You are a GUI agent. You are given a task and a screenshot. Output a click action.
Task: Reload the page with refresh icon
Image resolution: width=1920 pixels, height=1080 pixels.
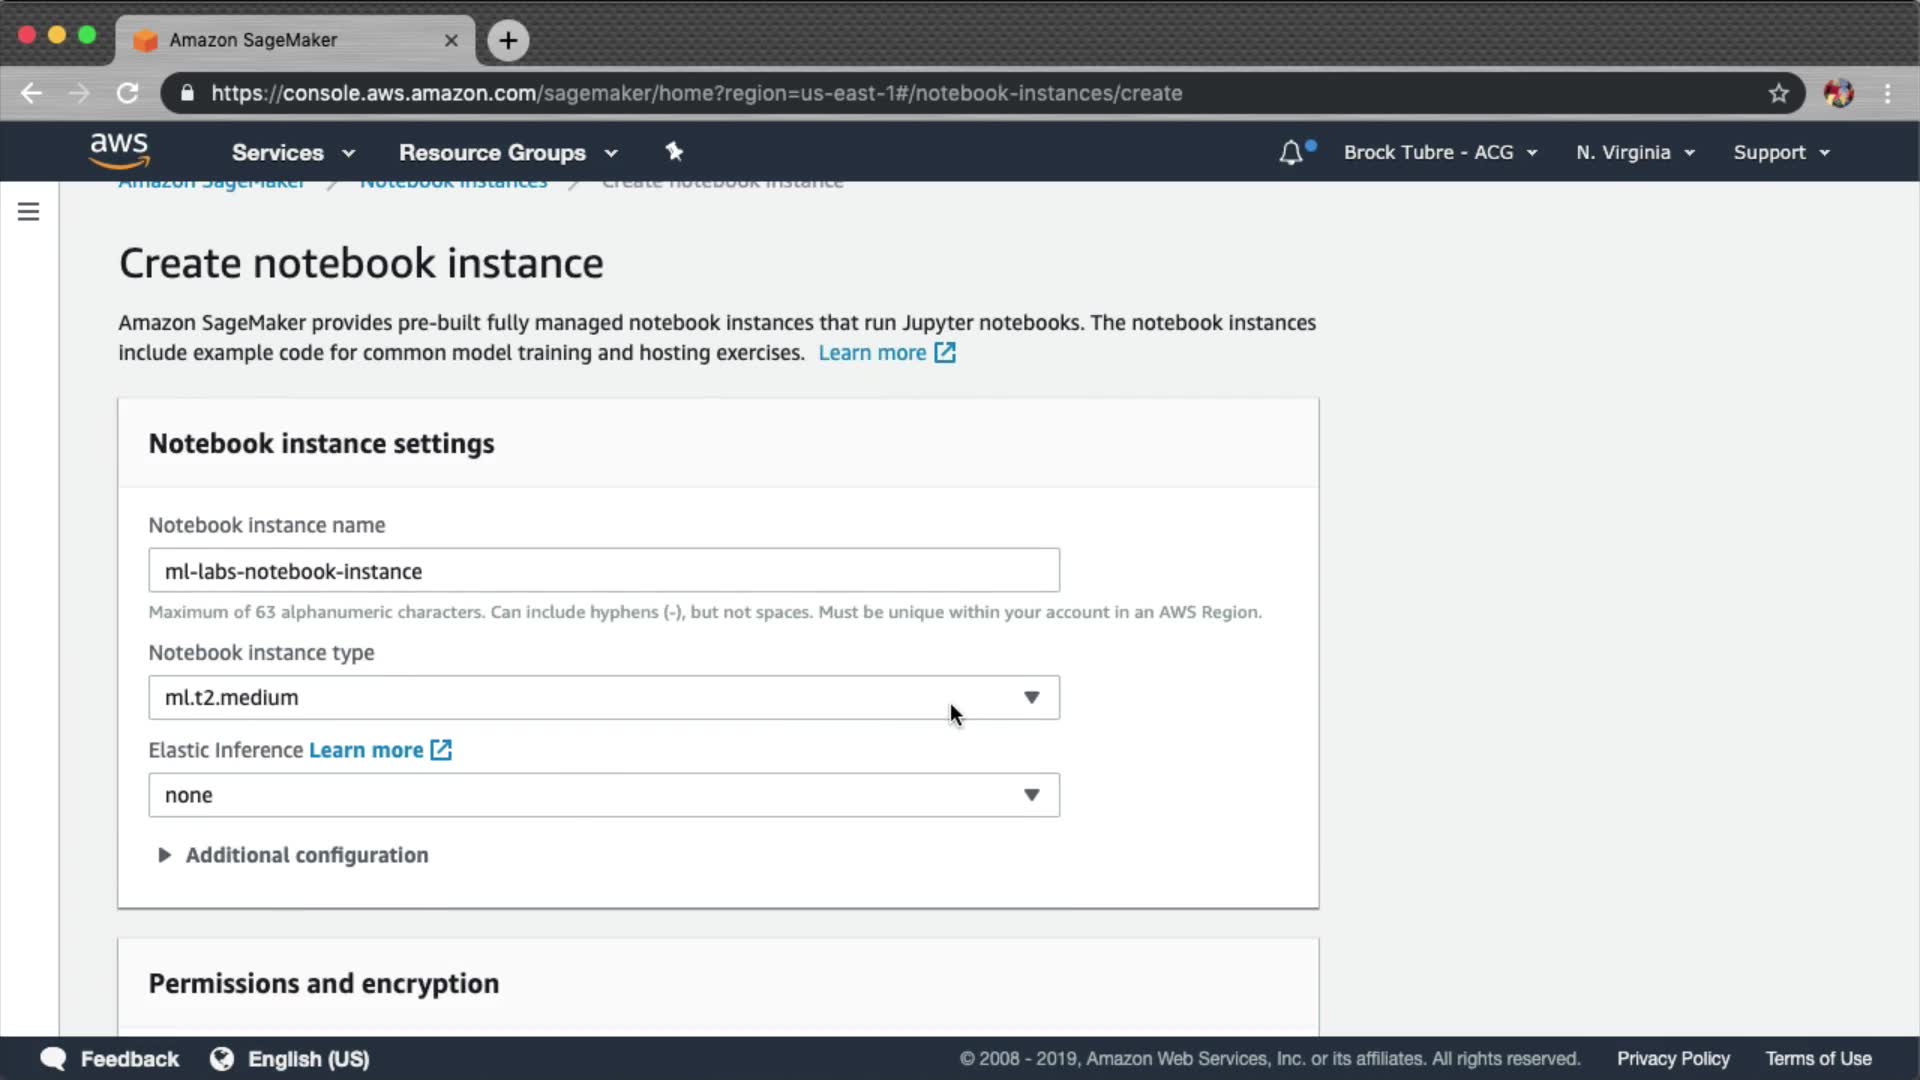pyautogui.click(x=127, y=93)
